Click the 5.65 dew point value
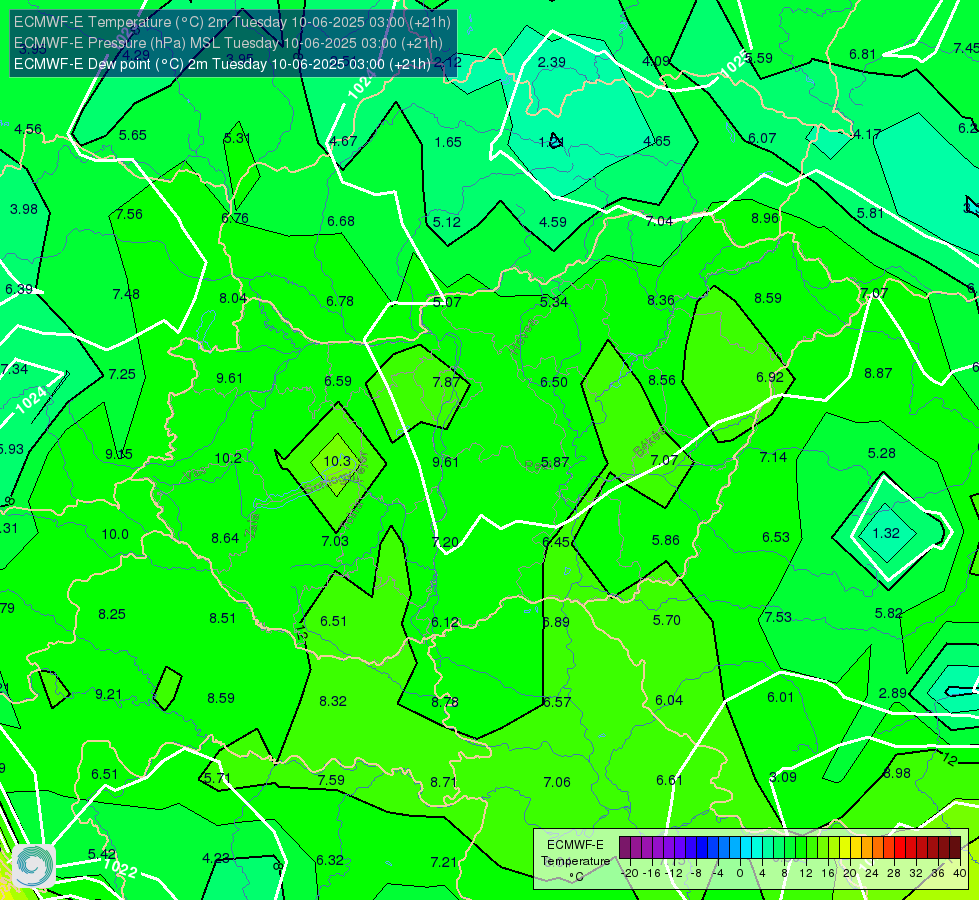Screen dimensions: 979x900 [x=132, y=135]
